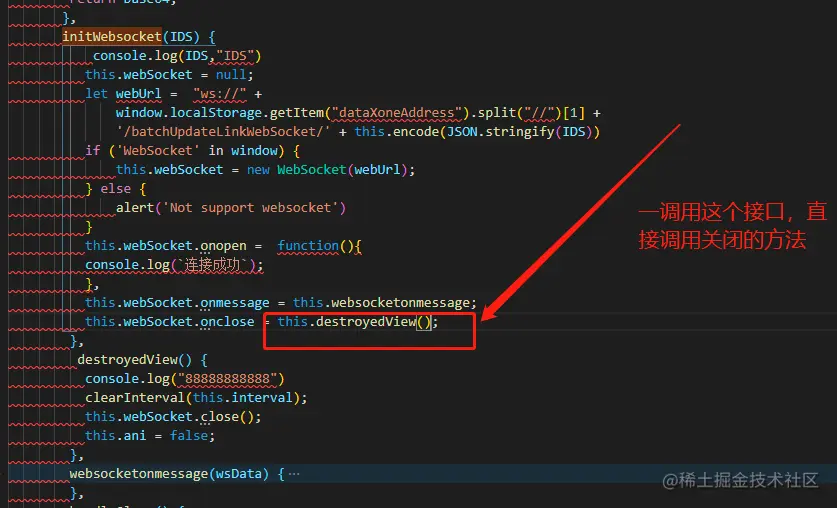The height and width of the screenshot is (508, 837).
Task: Click stringify in JSON.stringify
Action: pos(519,132)
